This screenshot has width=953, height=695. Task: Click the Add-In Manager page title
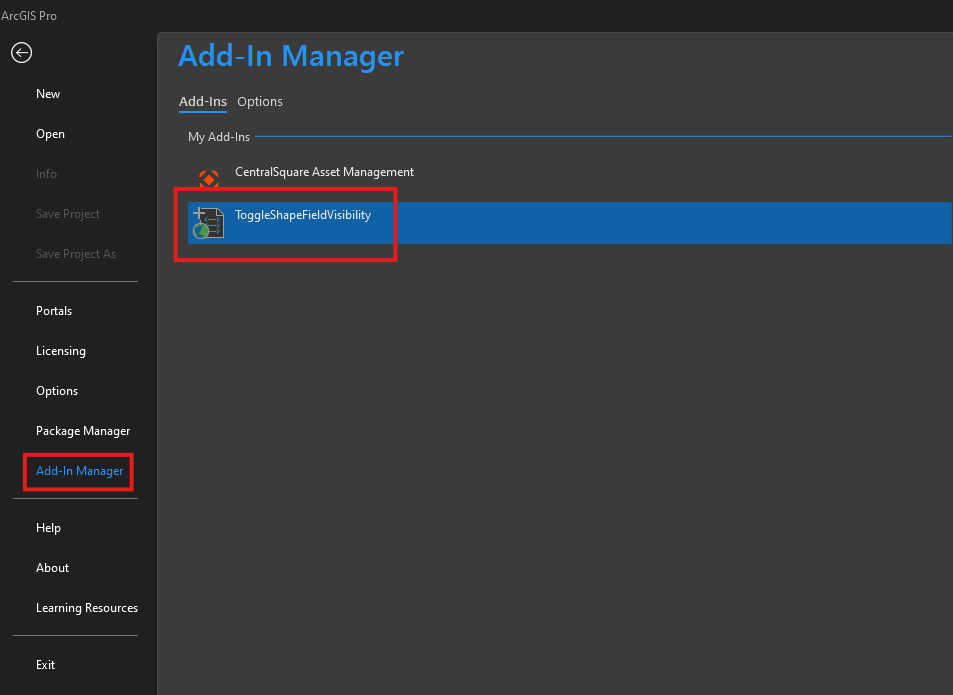coord(291,56)
